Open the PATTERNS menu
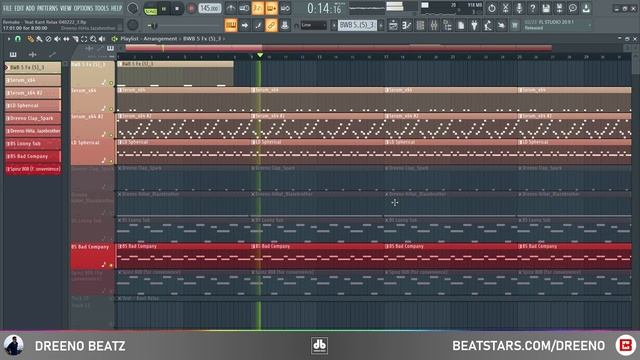This screenshot has height=360, width=640. pyautogui.click(x=48, y=8)
